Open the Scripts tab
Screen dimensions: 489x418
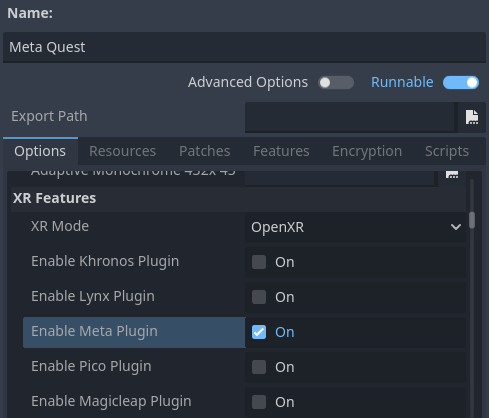point(447,151)
